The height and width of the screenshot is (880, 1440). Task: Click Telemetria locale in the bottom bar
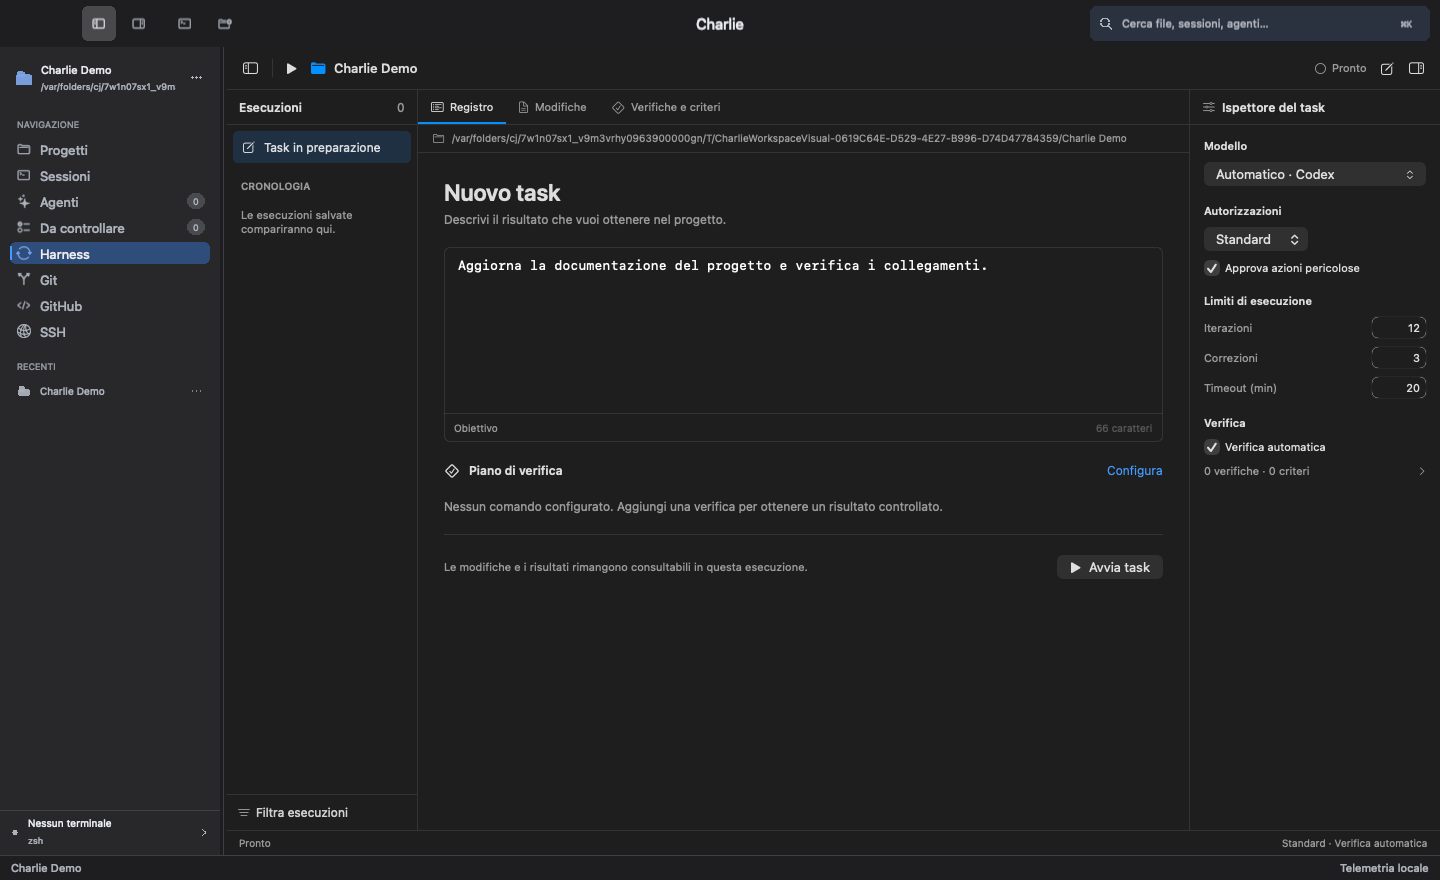click(1384, 868)
